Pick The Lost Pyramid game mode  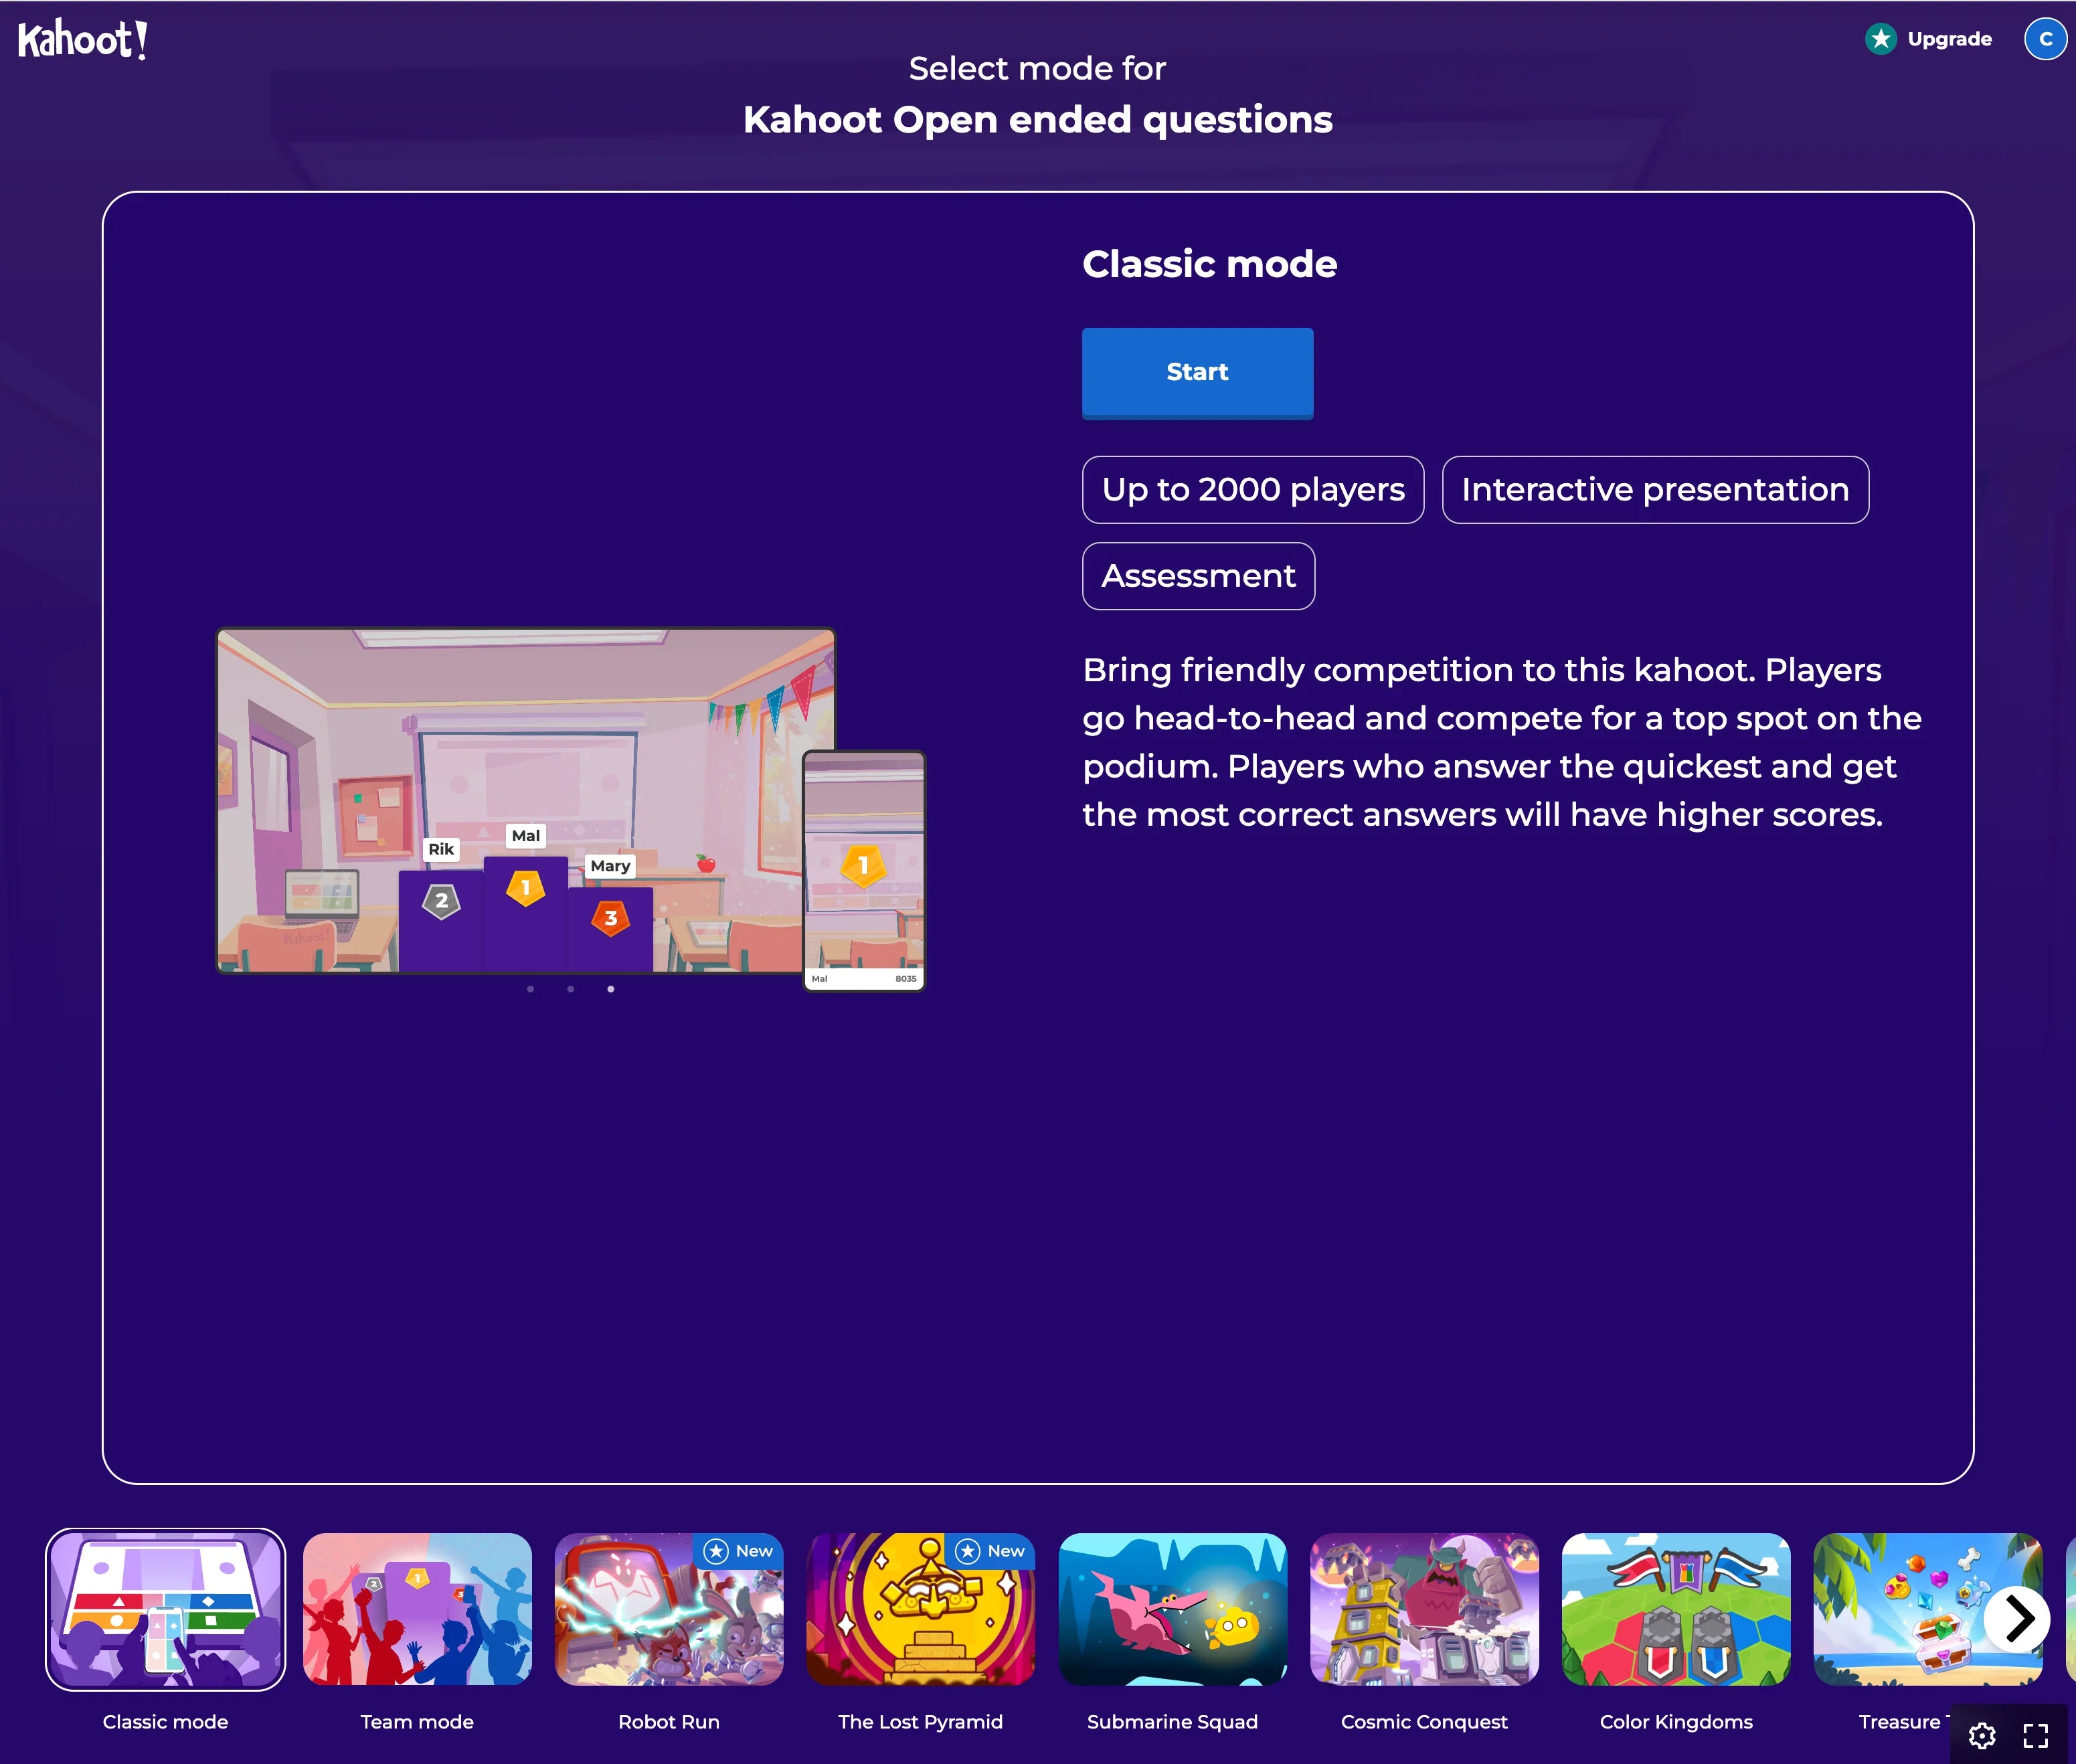[x=920, y=1609]
